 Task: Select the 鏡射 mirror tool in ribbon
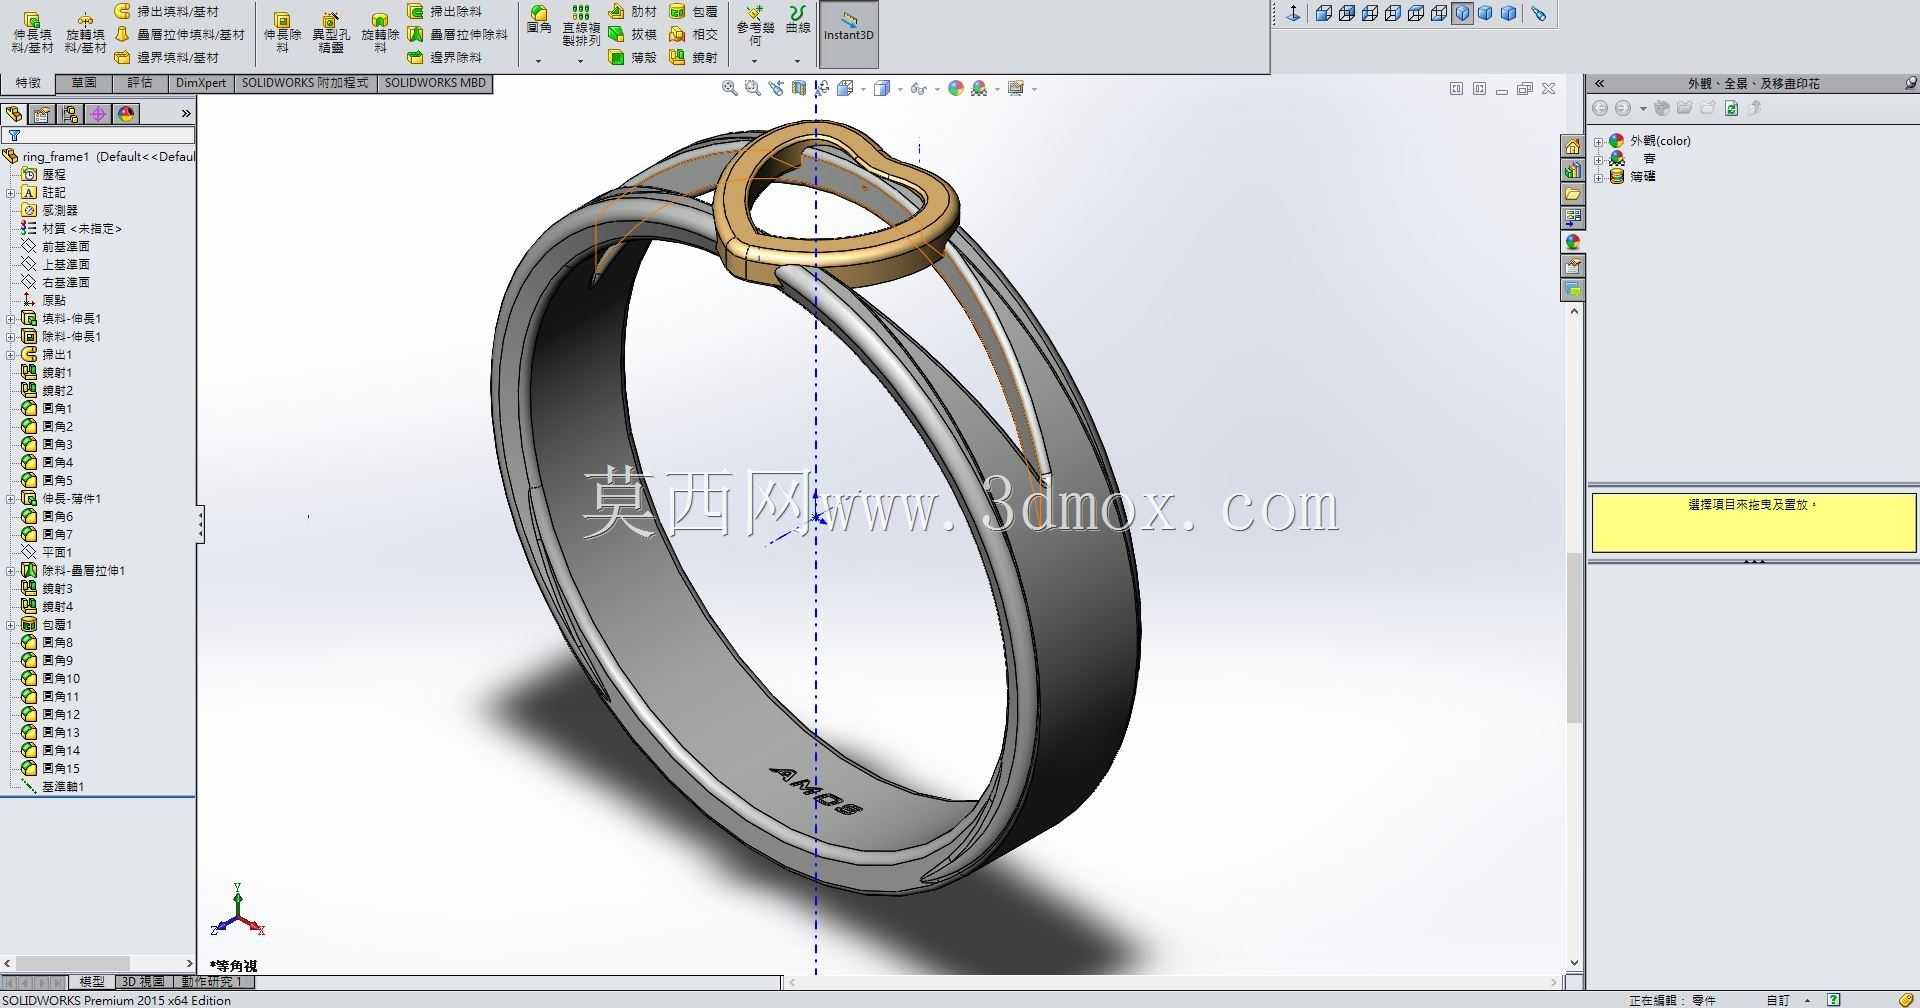coord(693,57)
